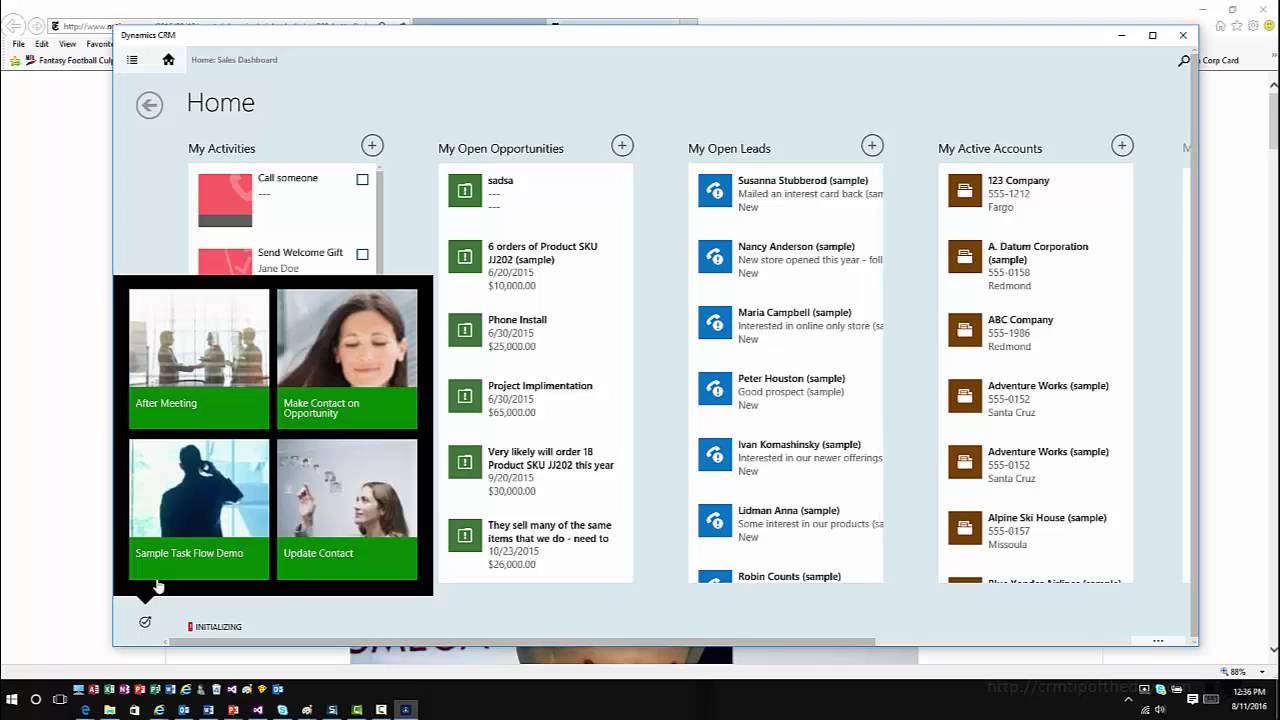Screen dimensions: 1280x720
Task: Launch Make Contact on Opportunity task flow
Action: pos(347,359)
